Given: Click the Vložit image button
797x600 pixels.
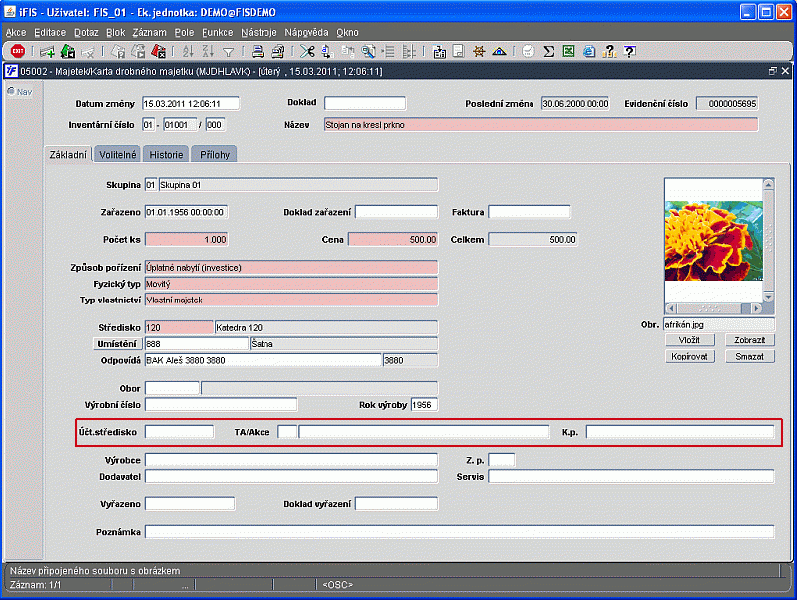Looking at the screenshot, I should [689, 340].
